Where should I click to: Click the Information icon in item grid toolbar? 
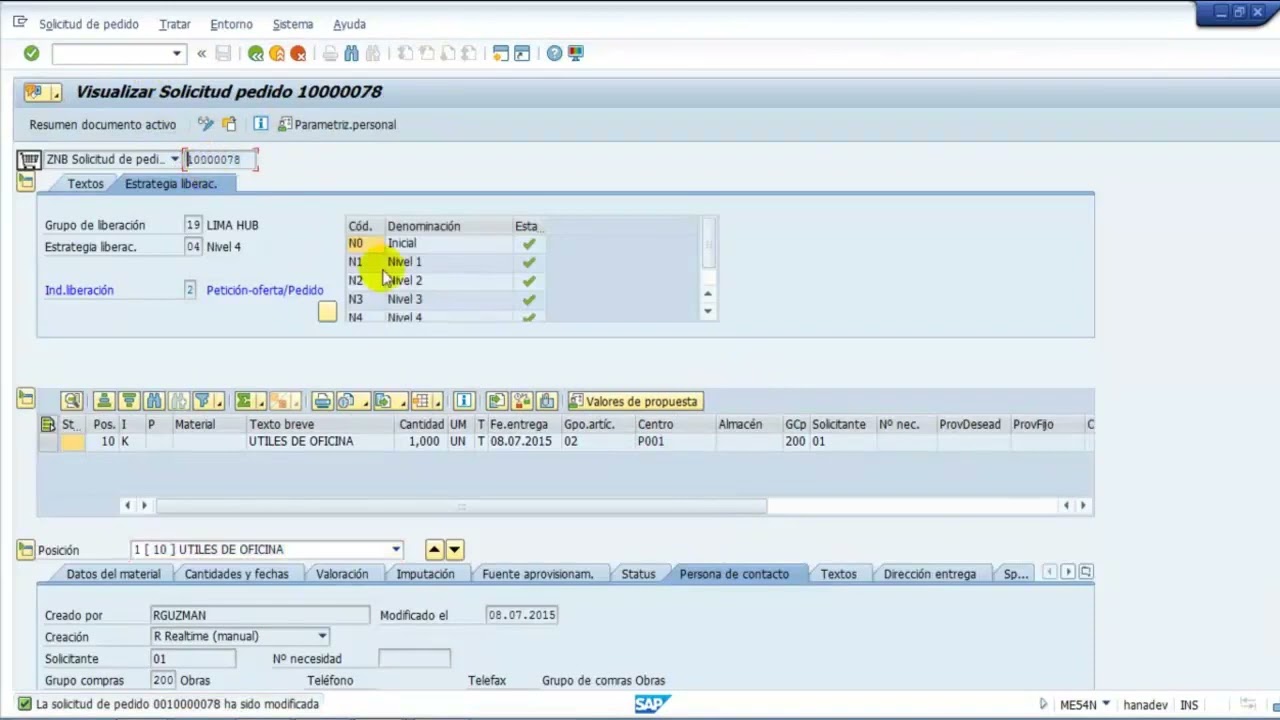(x=463, y=401)
